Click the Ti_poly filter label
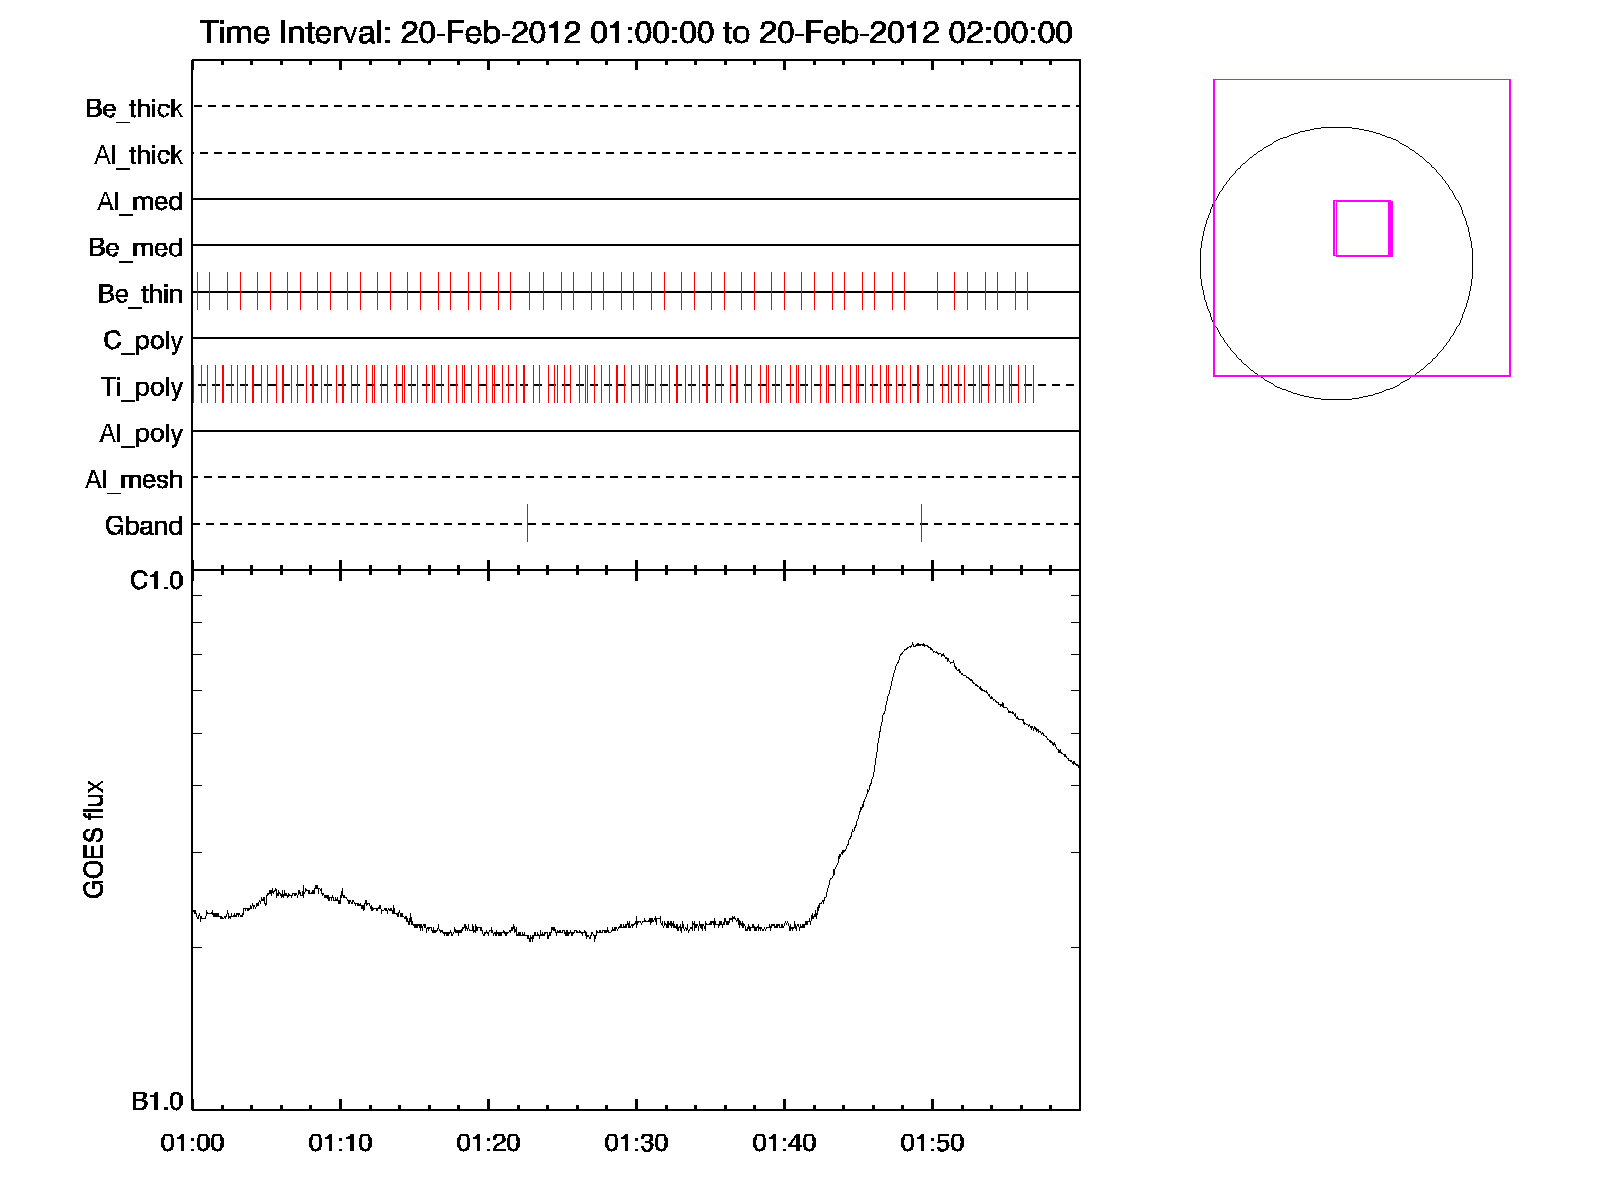 click(141, 387)
